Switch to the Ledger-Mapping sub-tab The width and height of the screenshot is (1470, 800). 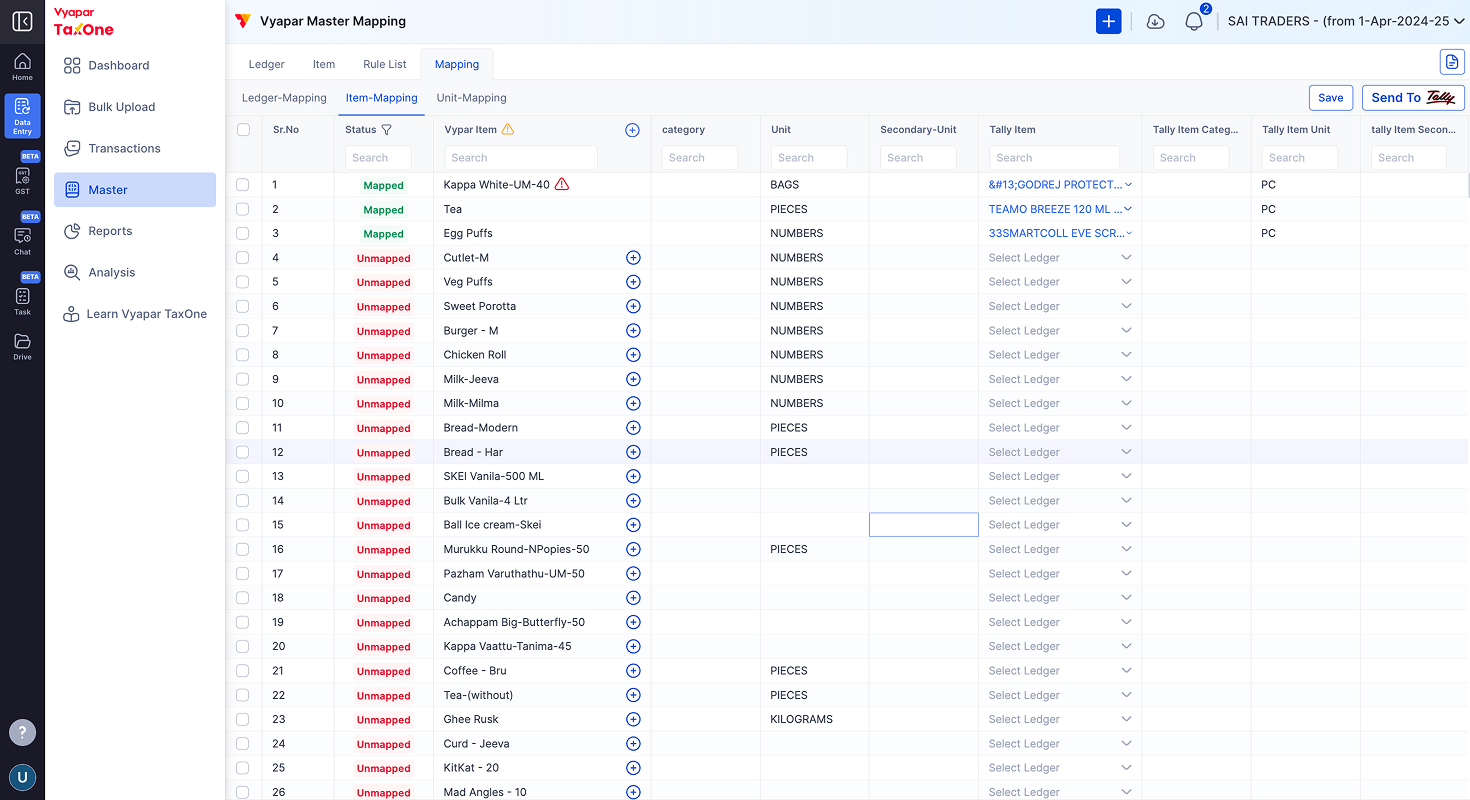[284, 98]
